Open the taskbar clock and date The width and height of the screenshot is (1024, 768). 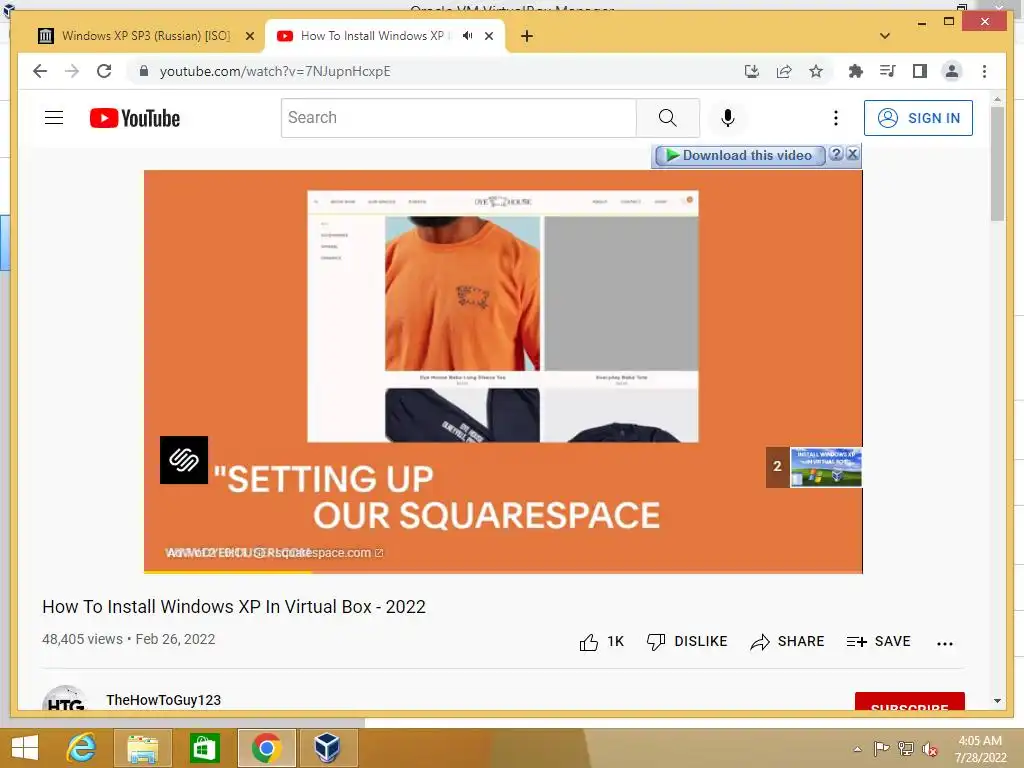point(980,749)
